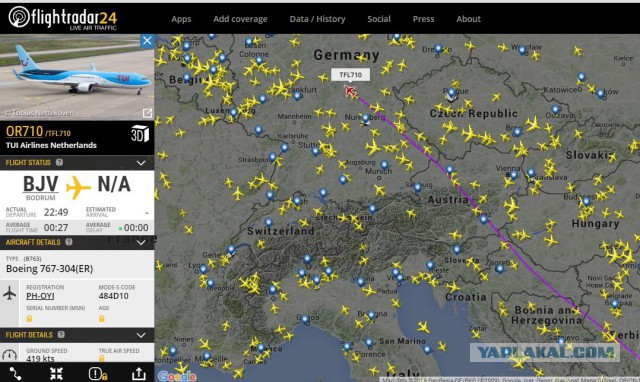
Task: Toggle the flight route icon in bottom bar
Action: click(15, 373)
